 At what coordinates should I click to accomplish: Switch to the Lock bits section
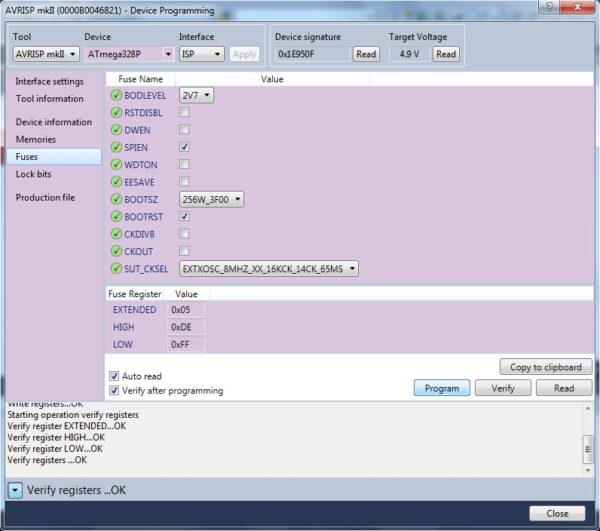(x=34, y=174)
